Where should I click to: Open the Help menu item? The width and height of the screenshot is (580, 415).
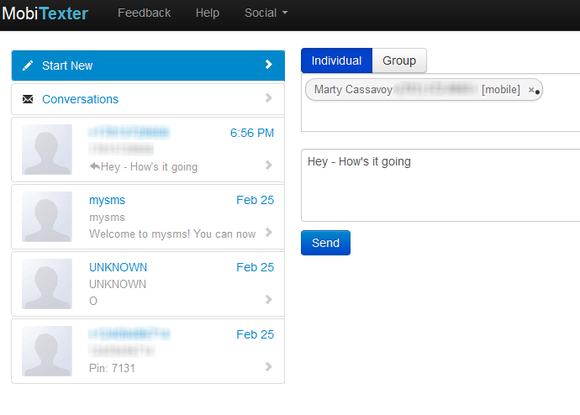click(208, 13)
